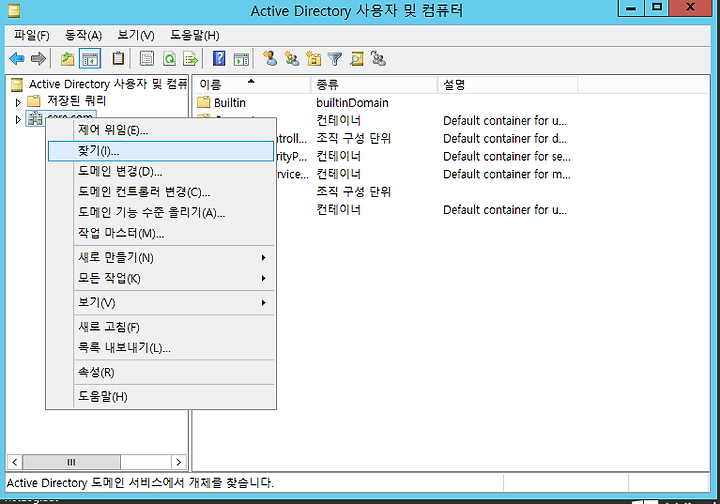This screenshot has width=720, height=504.
Task: Expand the domain node arrow in tree
Action: [18, 120]
